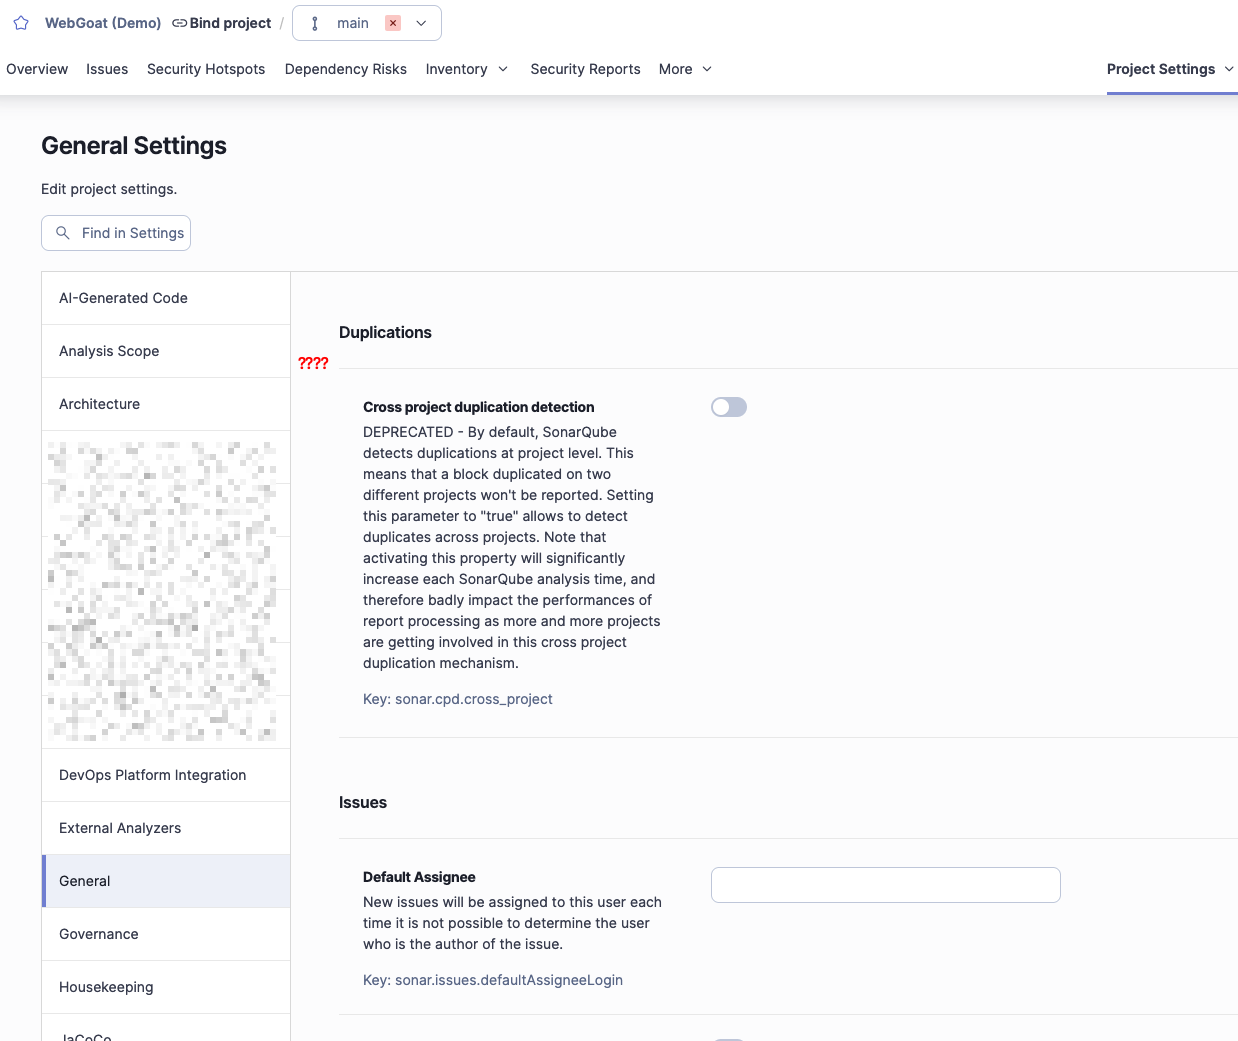This screenshot has width=1238, height=1041.
Task: Open the Dependency Risks tab
Action: [345, 69]
